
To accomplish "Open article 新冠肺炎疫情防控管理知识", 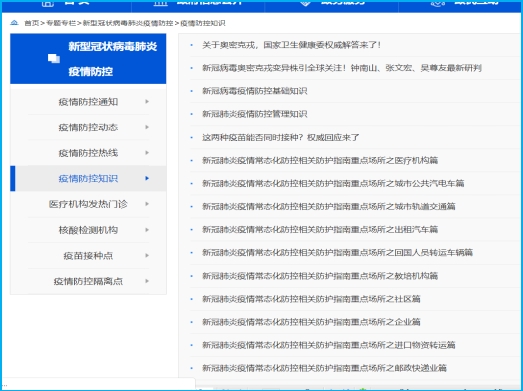I will coord(254,114).
